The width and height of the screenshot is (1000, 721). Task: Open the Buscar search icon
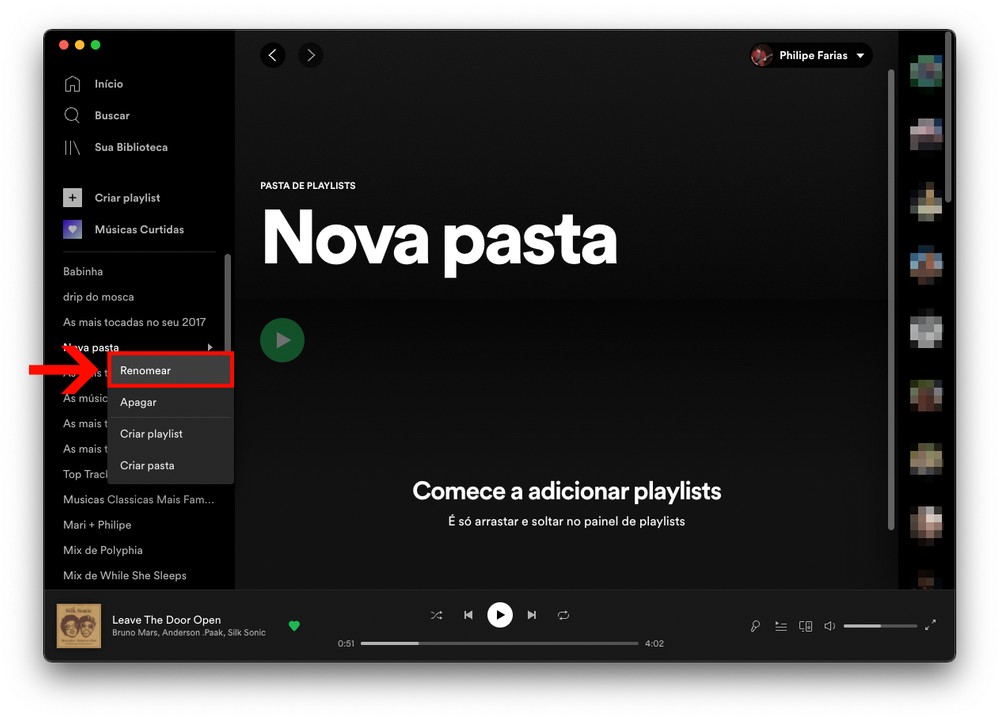[x=72, y=115]
